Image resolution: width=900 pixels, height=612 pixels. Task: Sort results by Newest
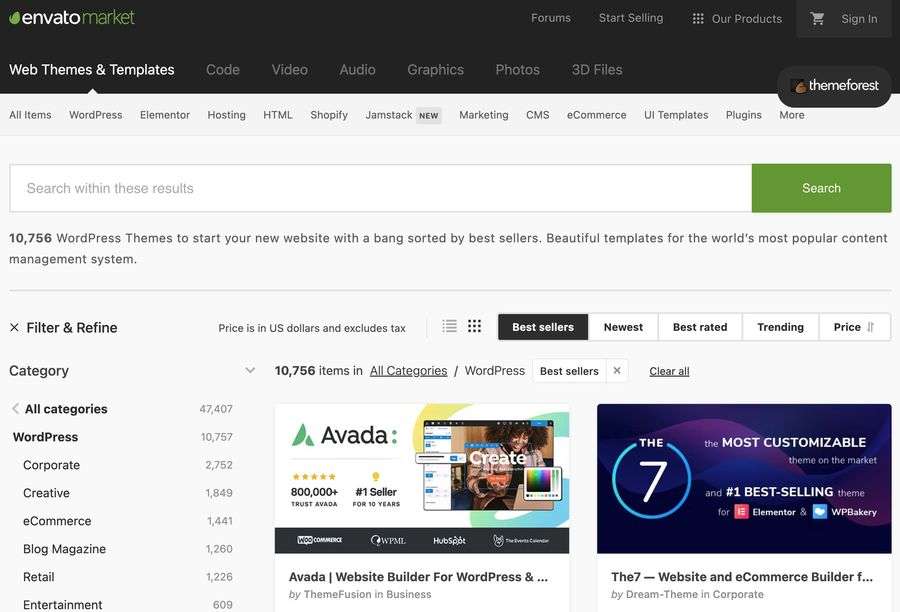point(623,327)
